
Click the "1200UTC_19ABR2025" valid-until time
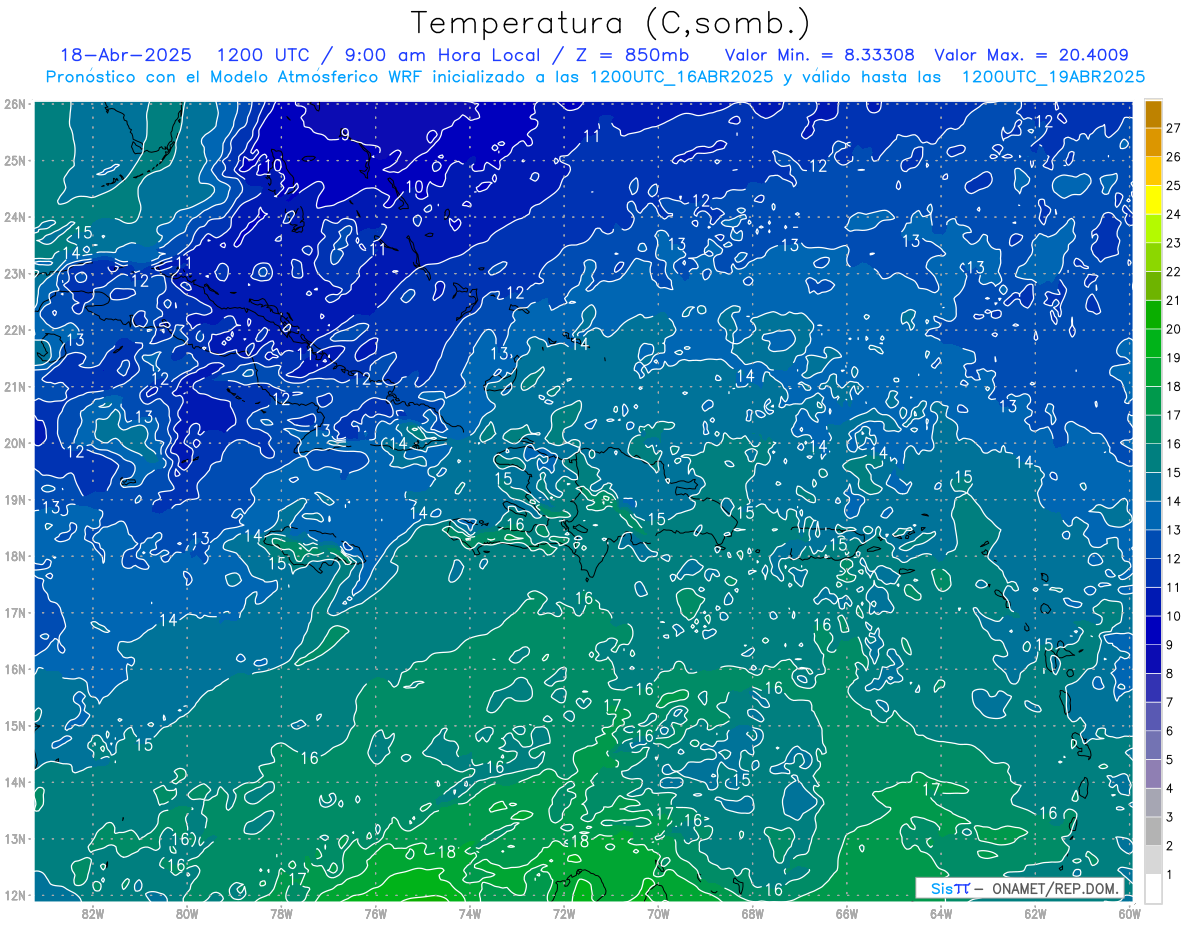pyautogui.click(x=1053, y=77)
